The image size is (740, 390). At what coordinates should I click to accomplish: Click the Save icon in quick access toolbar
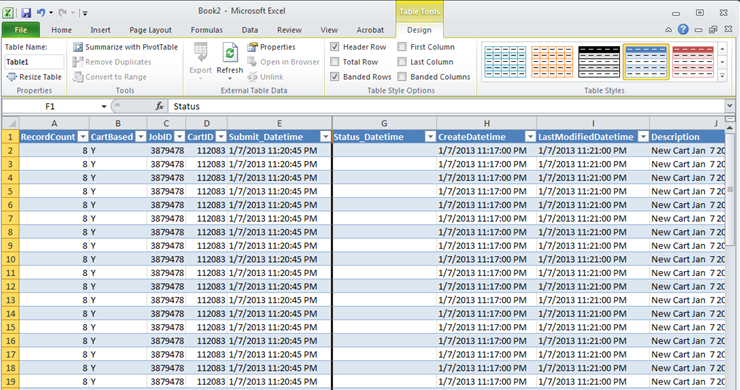(x=26, y=13)
